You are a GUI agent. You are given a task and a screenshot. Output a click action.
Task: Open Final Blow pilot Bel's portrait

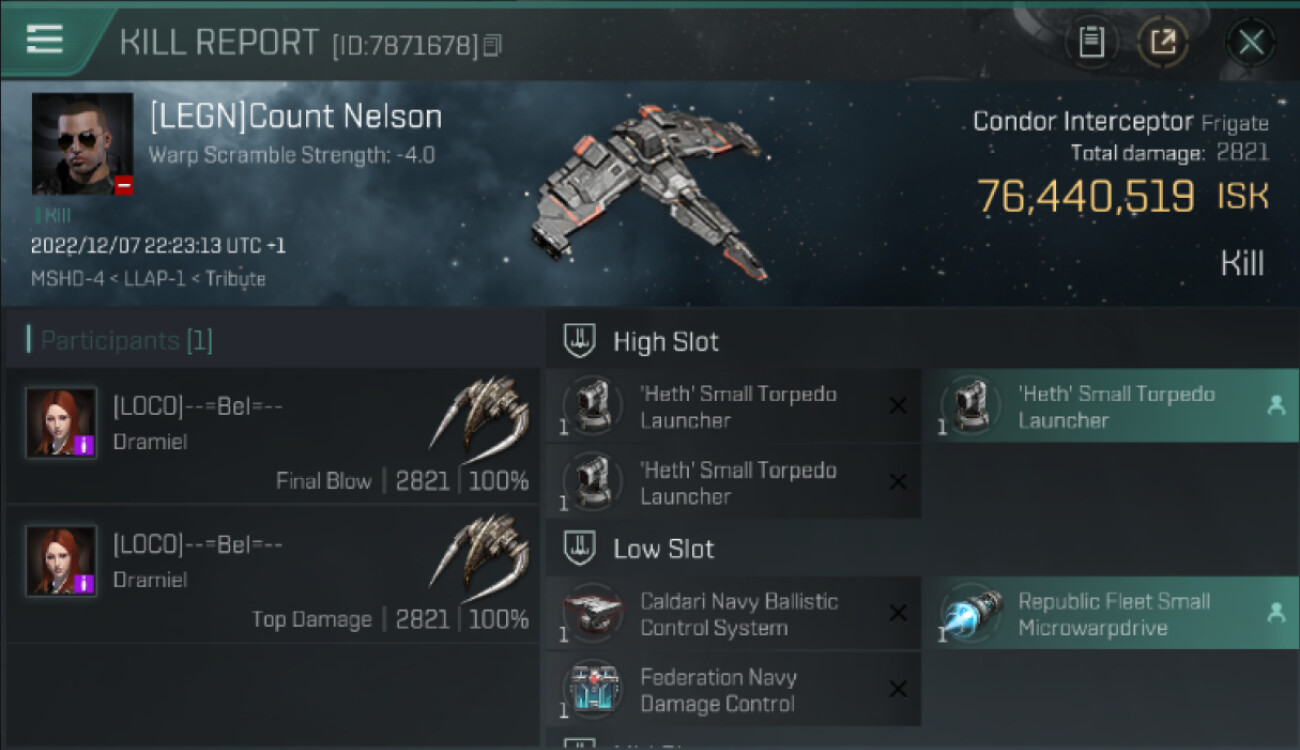(61, 423)
